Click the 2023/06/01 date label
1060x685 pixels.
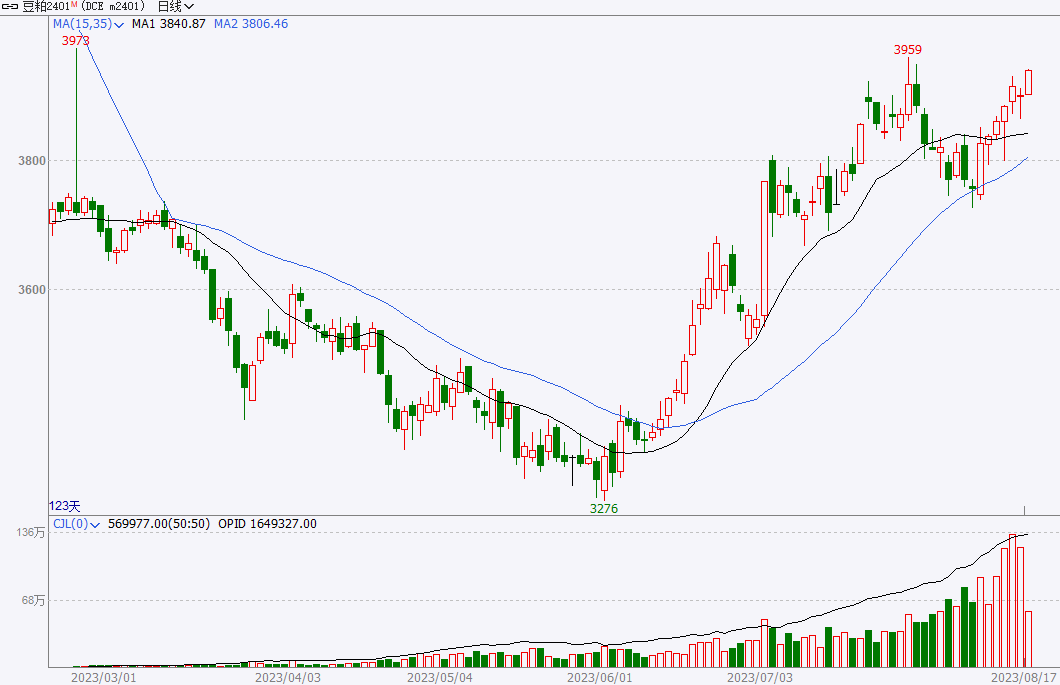600,677
